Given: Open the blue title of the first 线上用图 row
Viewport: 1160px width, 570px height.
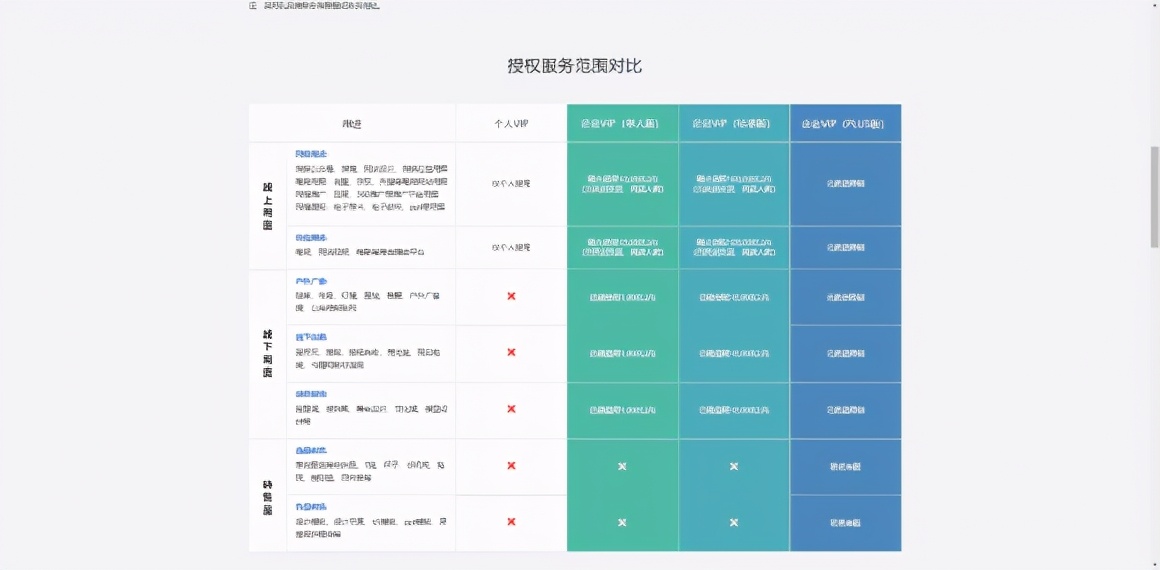Looking at the screenshot, I should click(x=311, y=154).
